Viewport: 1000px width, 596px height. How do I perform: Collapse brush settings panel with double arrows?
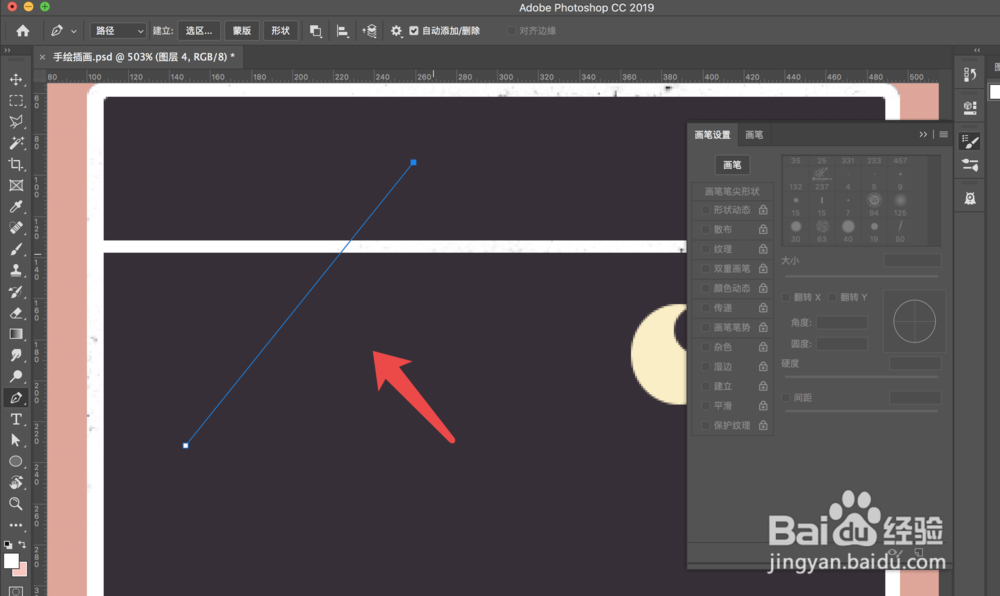coord(923,134)
